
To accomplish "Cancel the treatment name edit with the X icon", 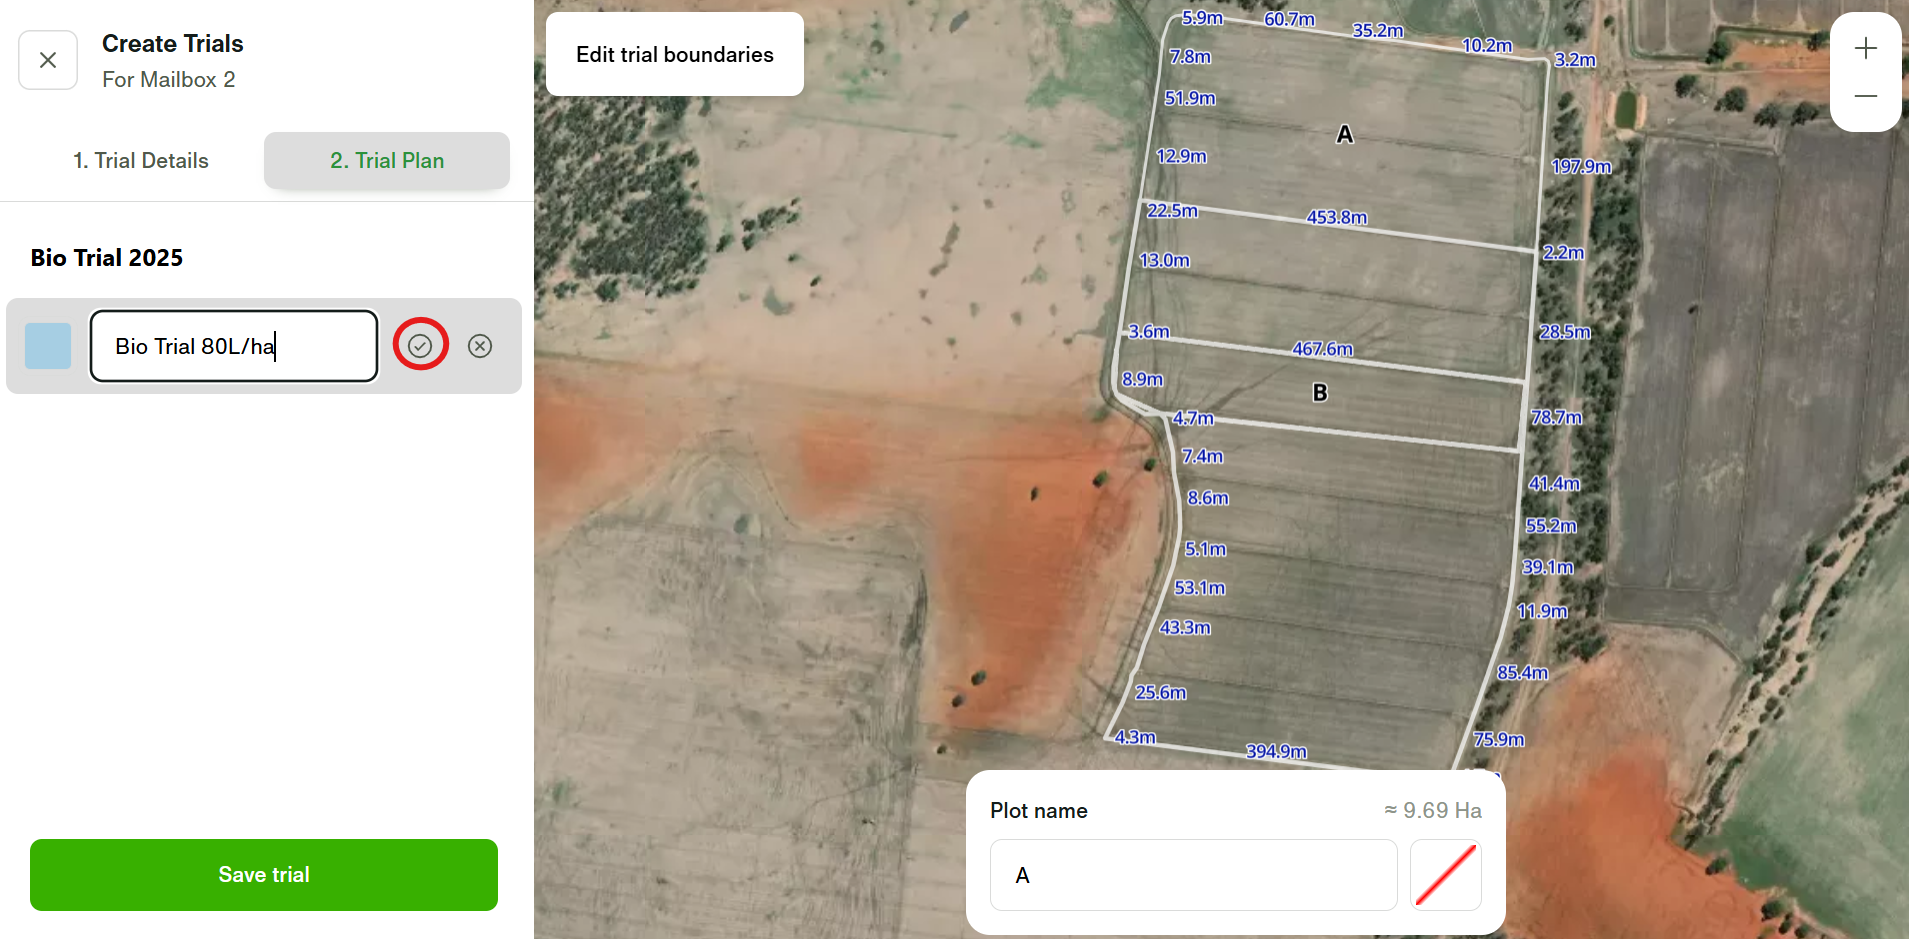I will pos(480,346).
